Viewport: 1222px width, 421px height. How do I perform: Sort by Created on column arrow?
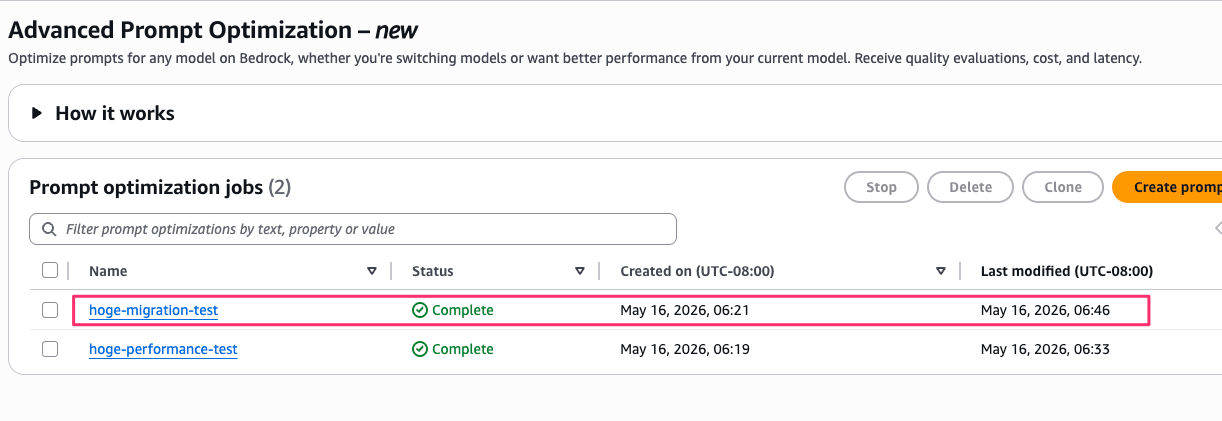[941, 271]
